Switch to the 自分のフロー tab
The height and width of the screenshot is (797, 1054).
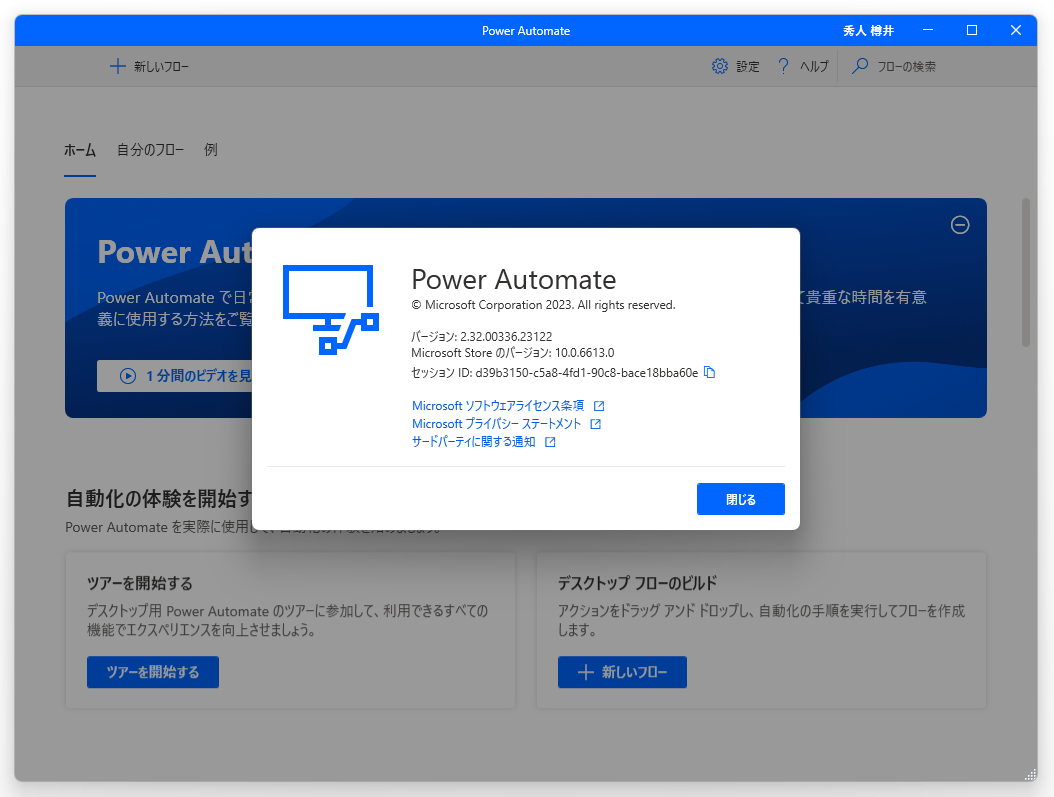click(x=148, y=150)
